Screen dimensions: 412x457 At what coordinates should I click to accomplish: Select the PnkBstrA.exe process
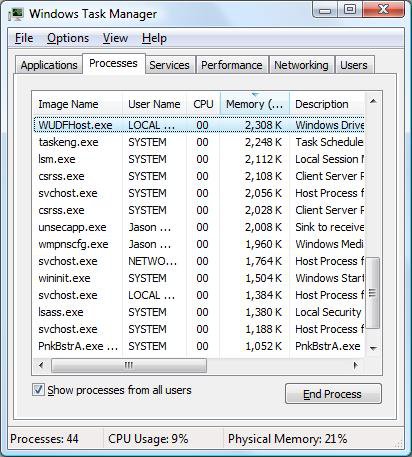point(199,346)
